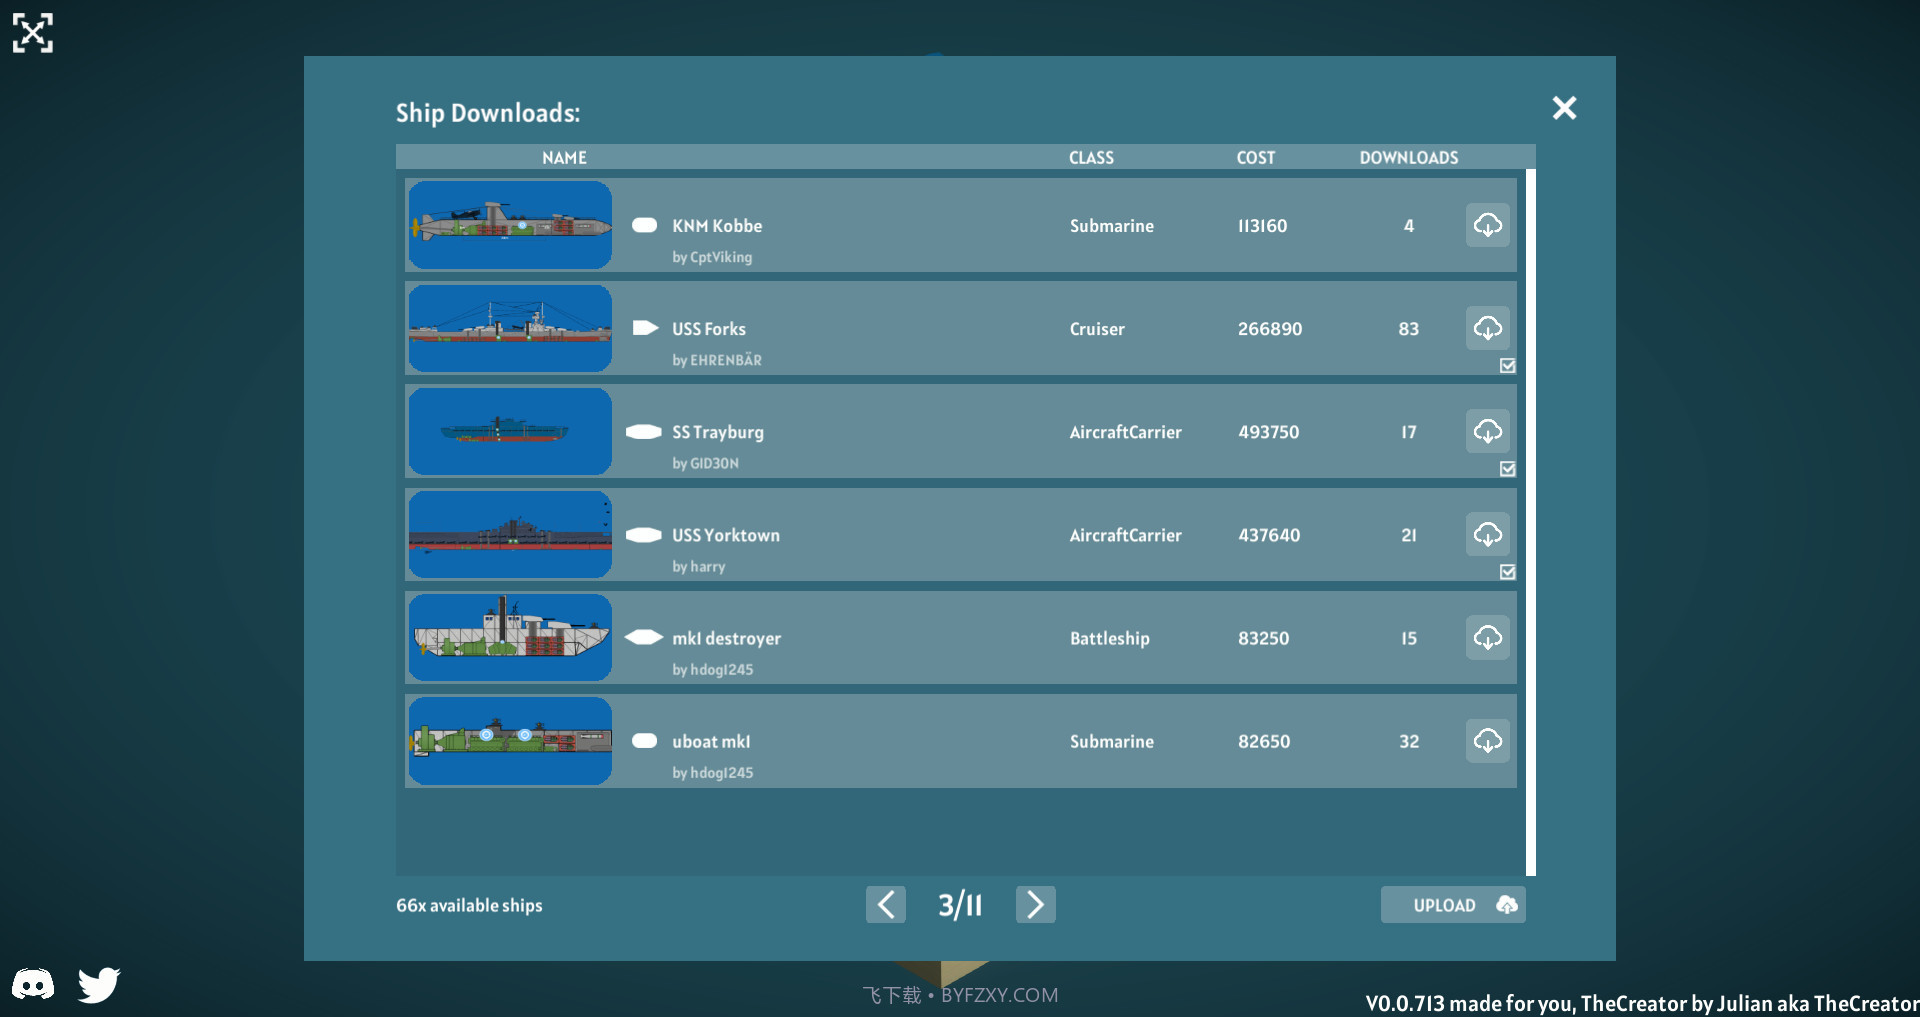Download the USS Yorktown
Image resolution: width=1920 pixels, height=1017 pixels.
point(1487,535)
